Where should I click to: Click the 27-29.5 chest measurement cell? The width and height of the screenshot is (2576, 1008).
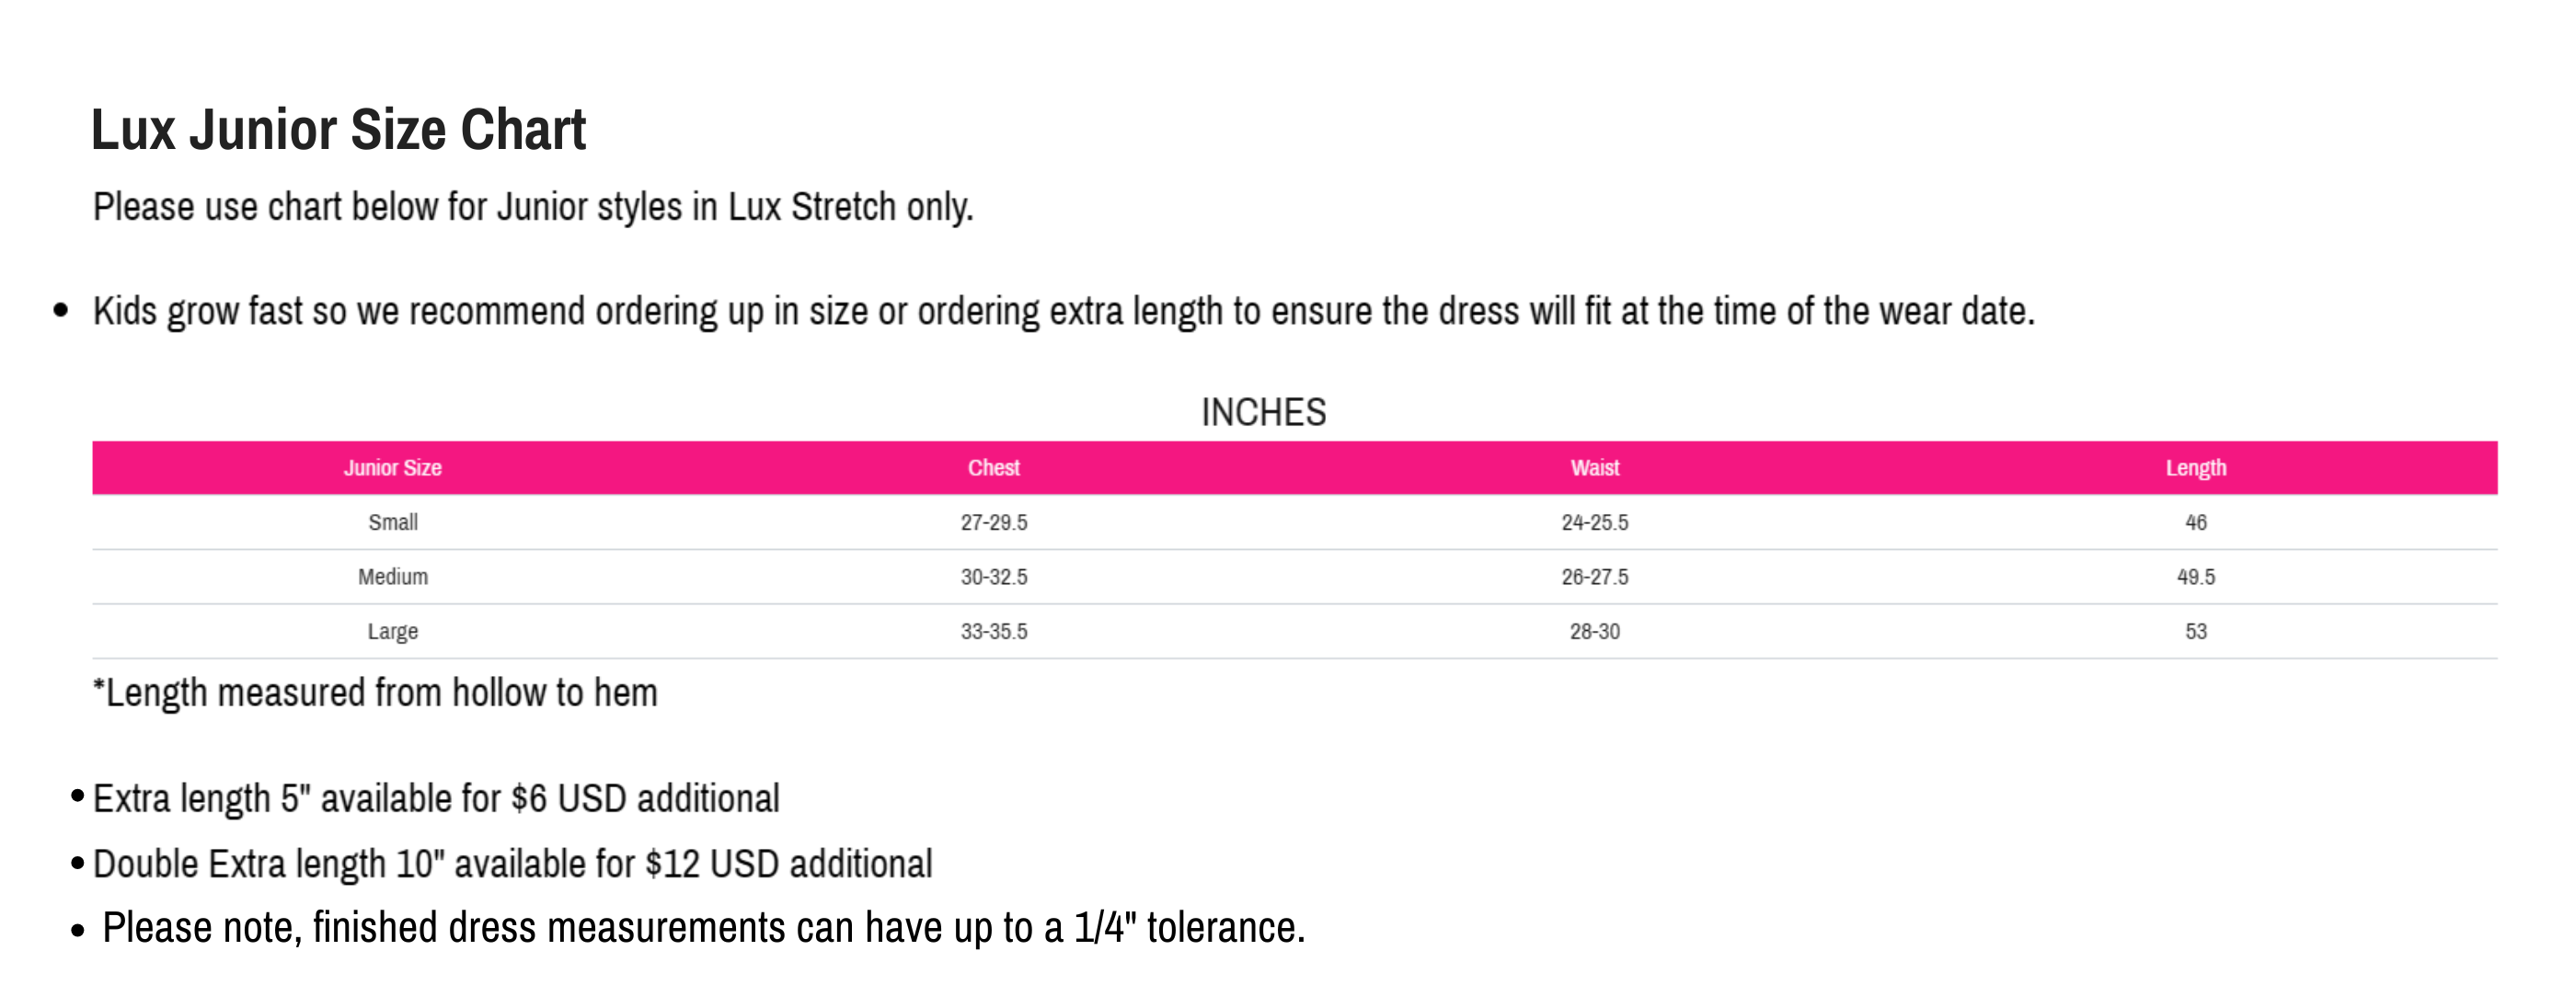point(993,522)
